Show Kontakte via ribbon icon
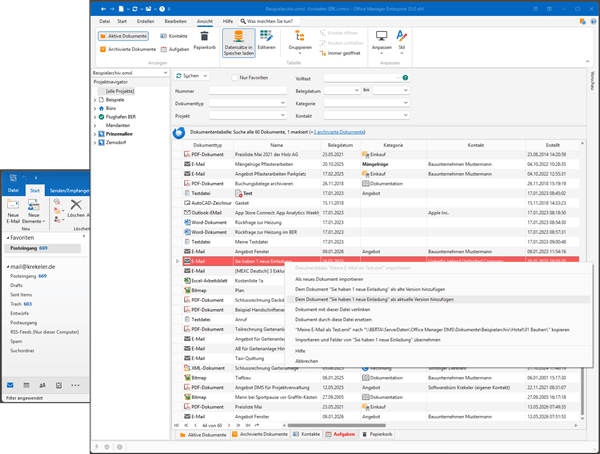This screenshot has width=600, height=454. click(174, 36)
